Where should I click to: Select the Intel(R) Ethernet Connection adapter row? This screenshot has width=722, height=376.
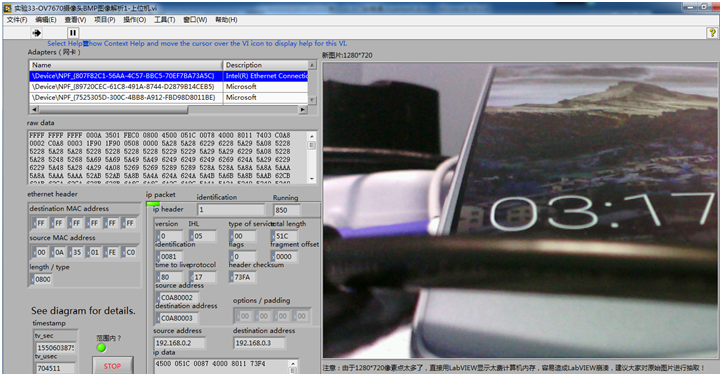[x=169, y=76]
